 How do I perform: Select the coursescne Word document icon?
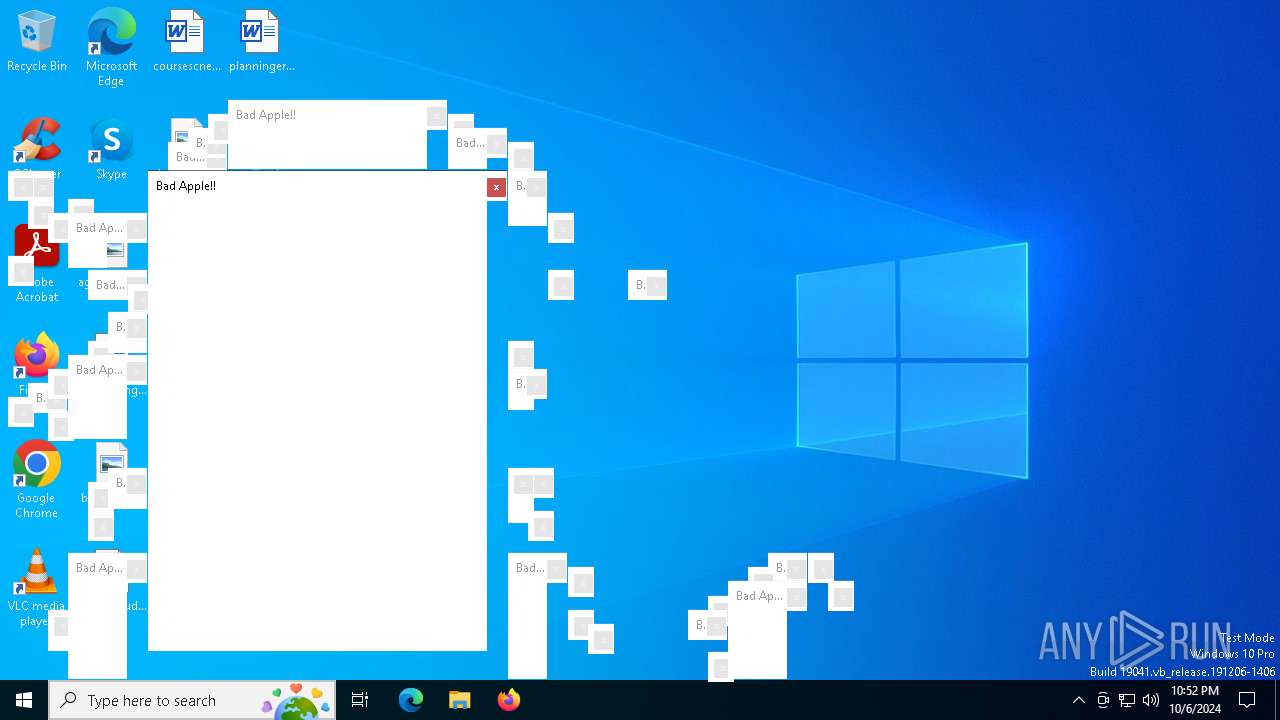coord(186,42)
